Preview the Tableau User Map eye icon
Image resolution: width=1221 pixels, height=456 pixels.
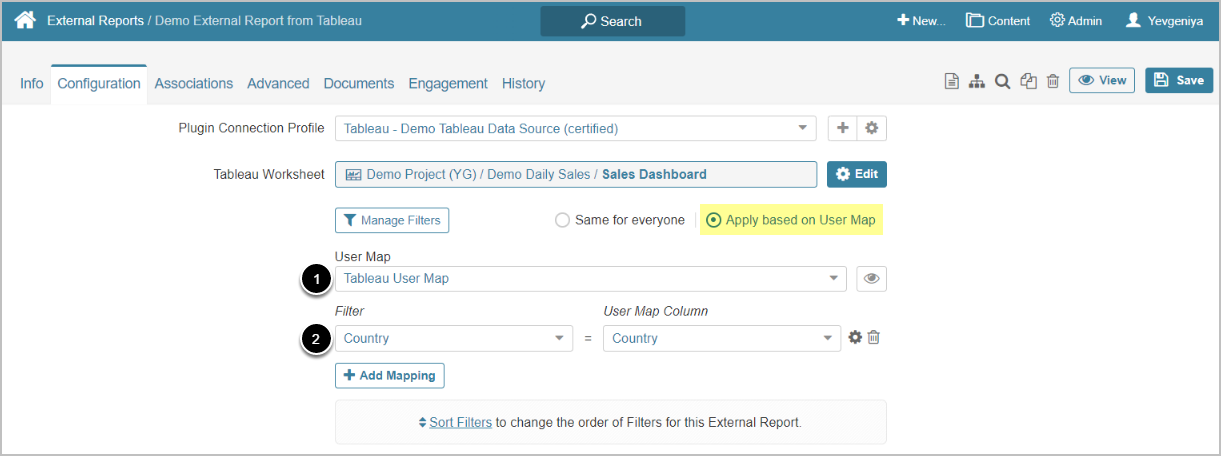coord(871,279)
